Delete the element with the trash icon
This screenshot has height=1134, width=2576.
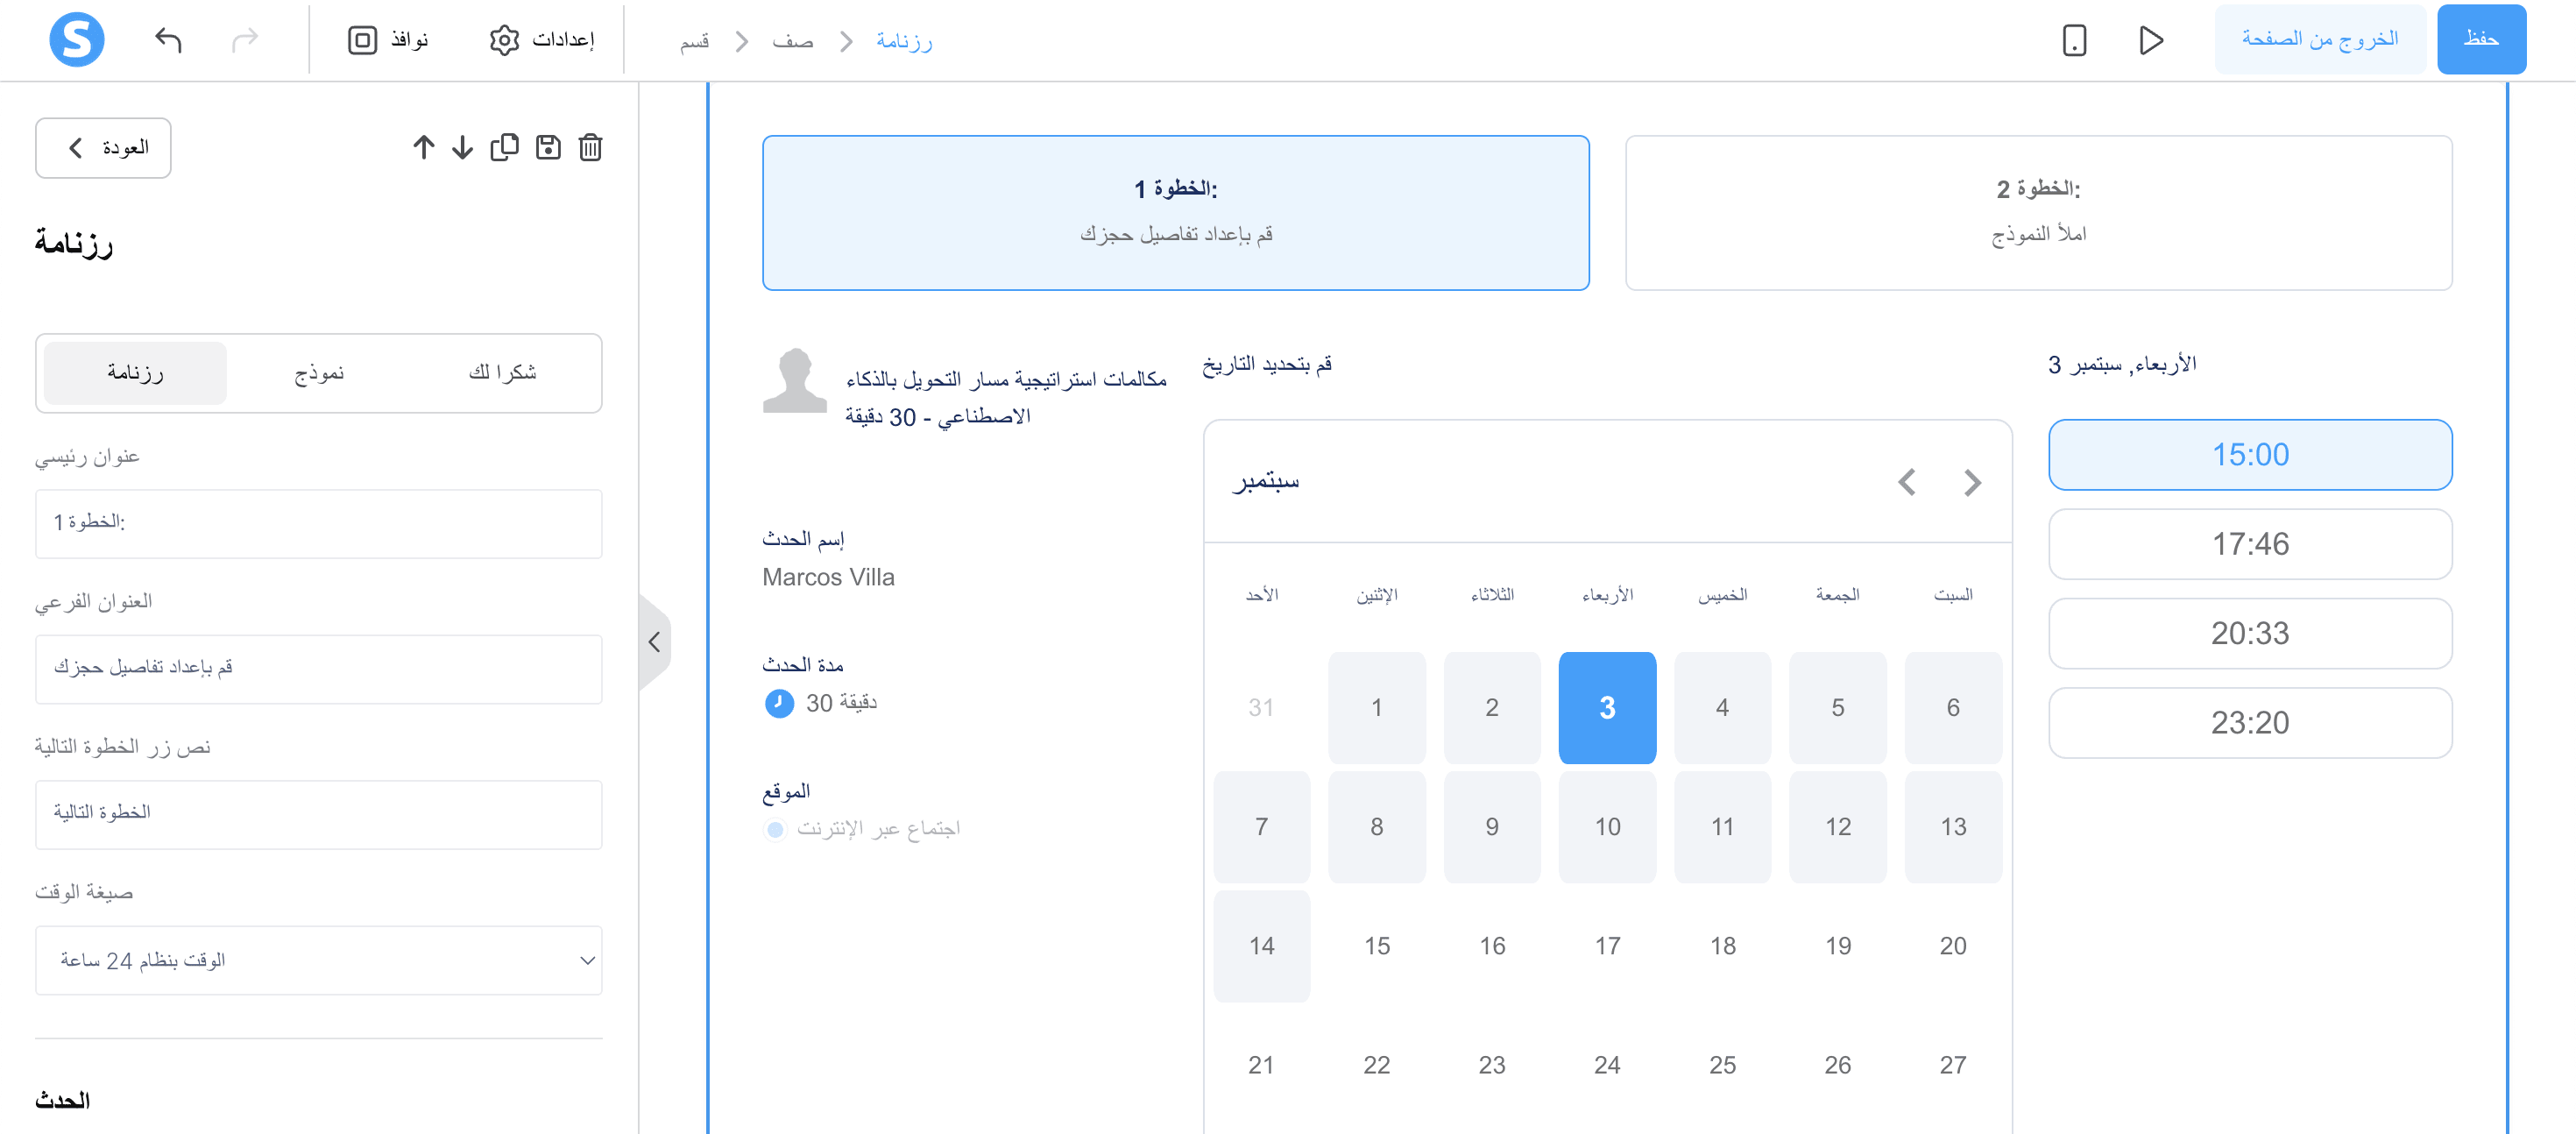(x=590, y=147)
